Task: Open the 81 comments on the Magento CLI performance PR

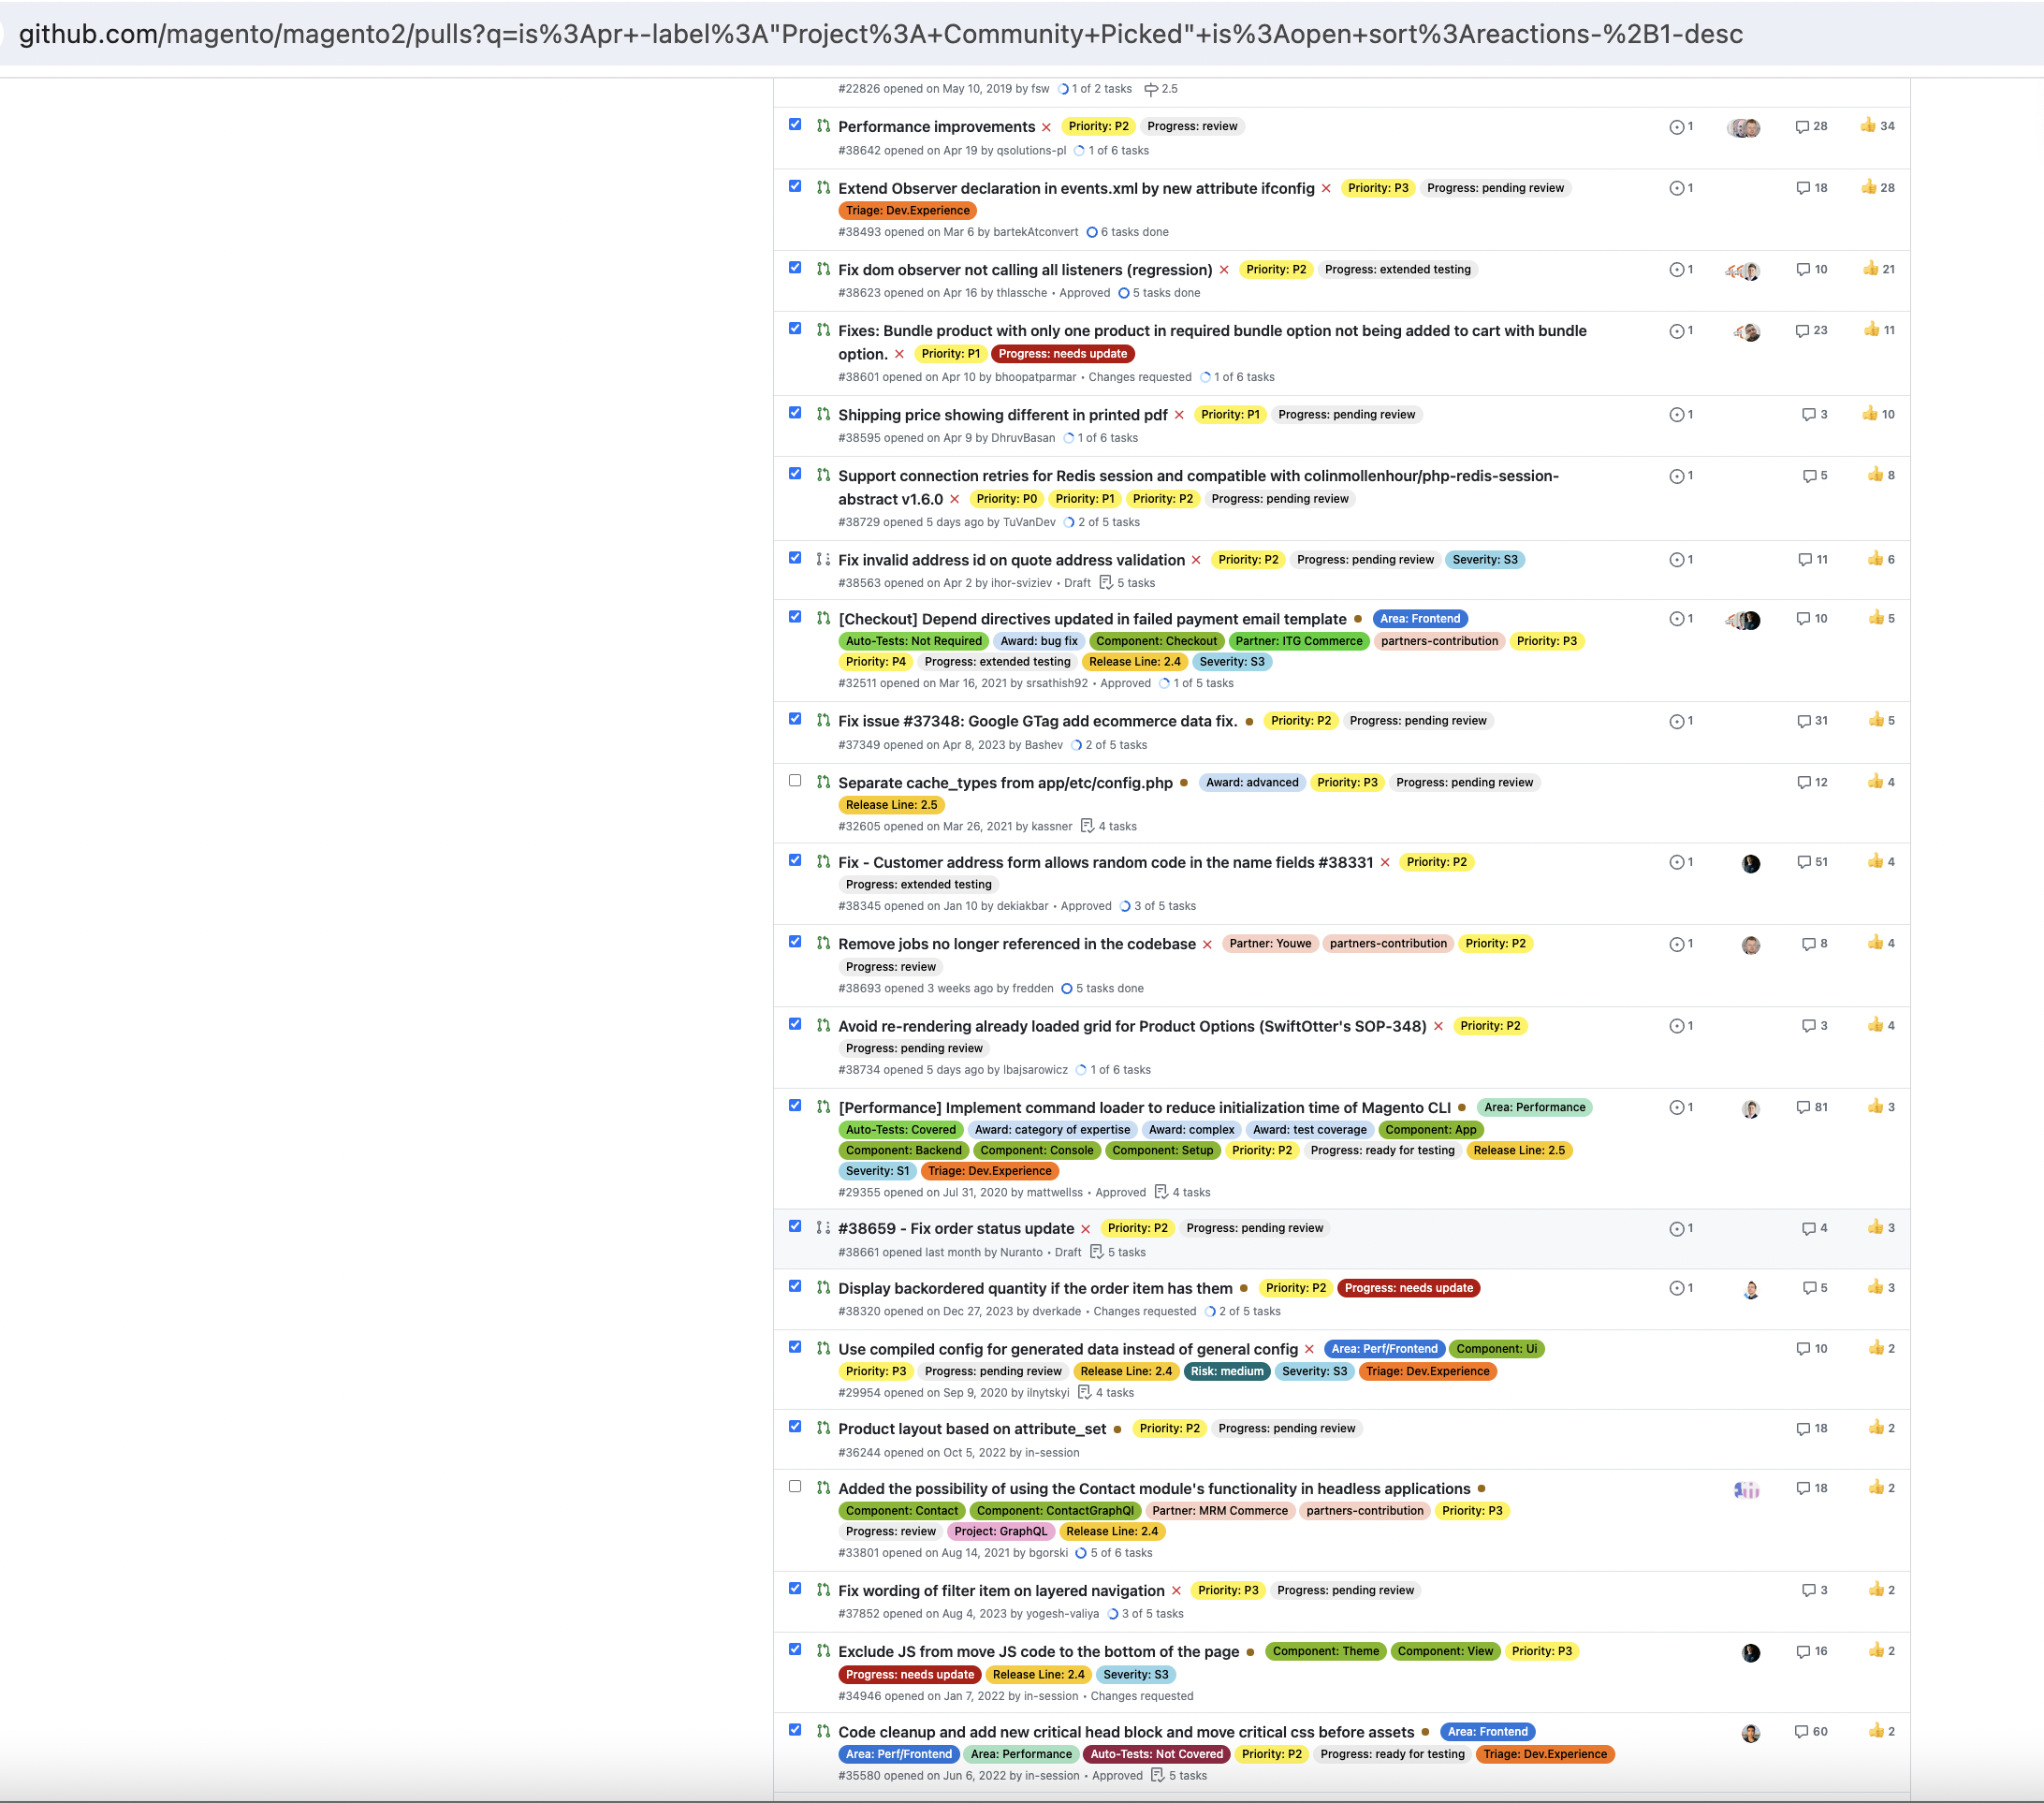Action: click(x=1813, y=1107)
